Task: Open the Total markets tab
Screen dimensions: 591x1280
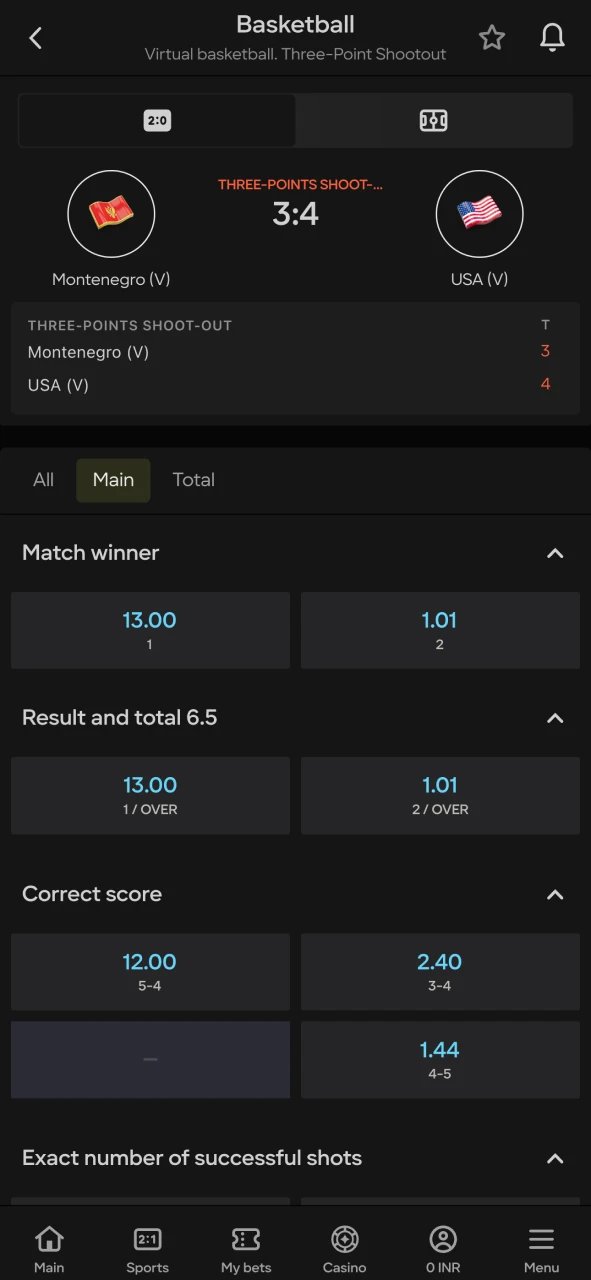Action: tap(193, 480)
